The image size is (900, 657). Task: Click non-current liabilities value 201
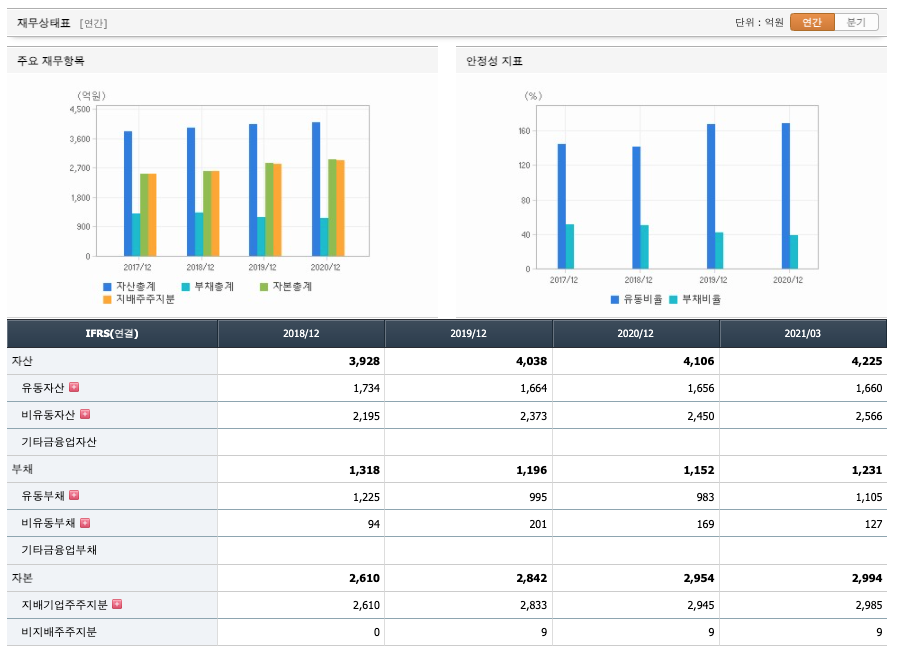pyautogui.click(x=538, y=524)
